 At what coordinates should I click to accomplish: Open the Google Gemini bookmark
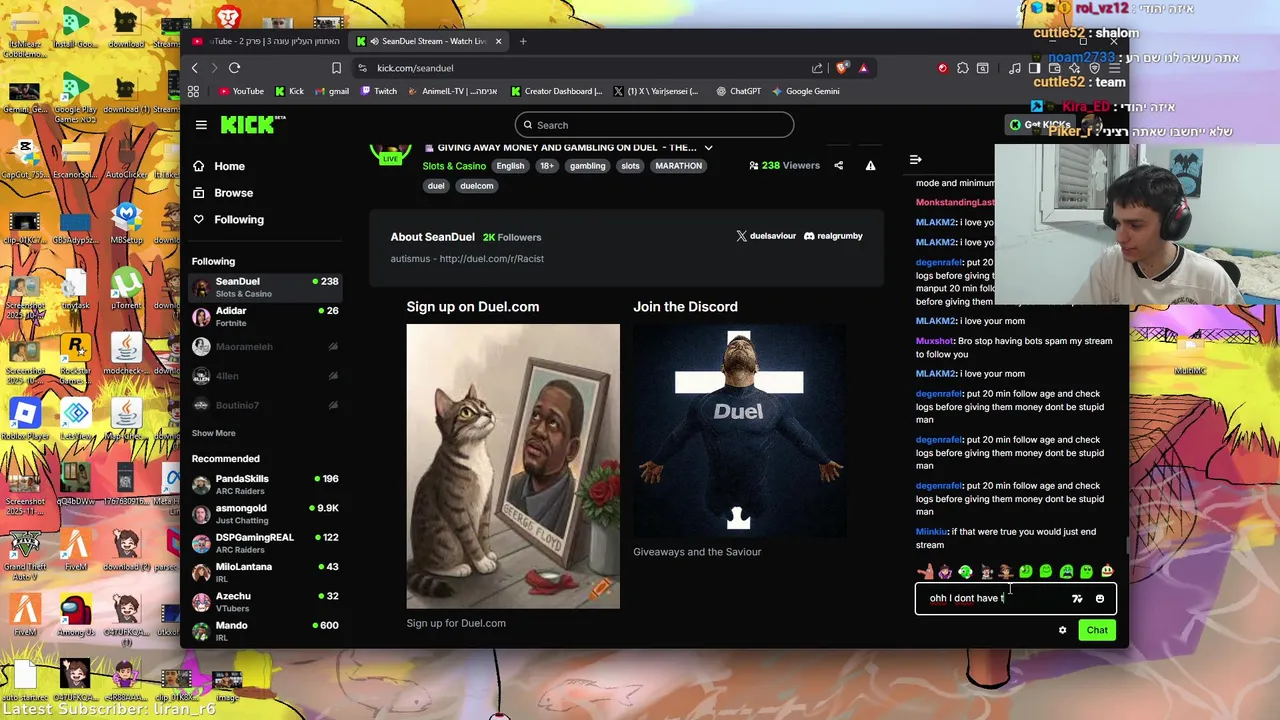(x=805, y=91)
